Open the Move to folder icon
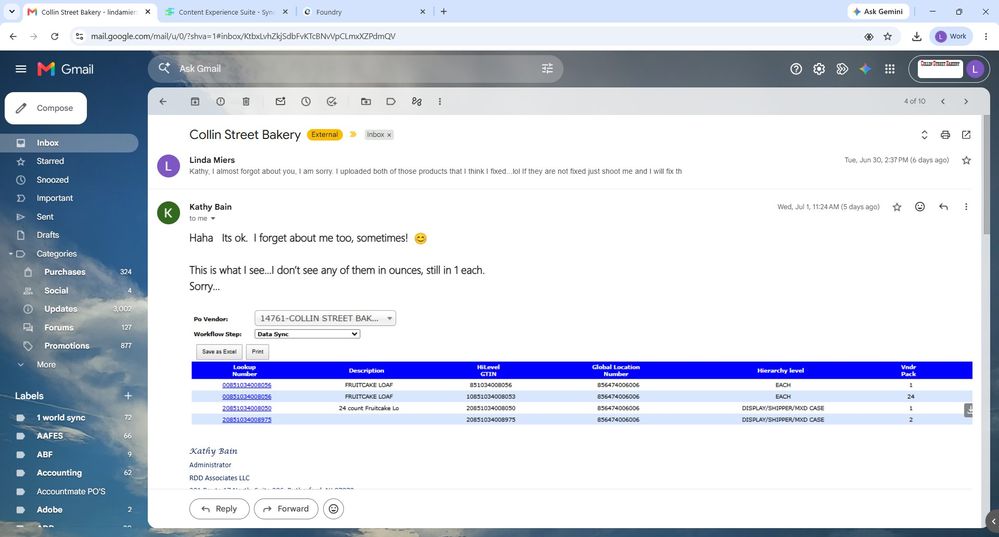 [x=366, y=101]
